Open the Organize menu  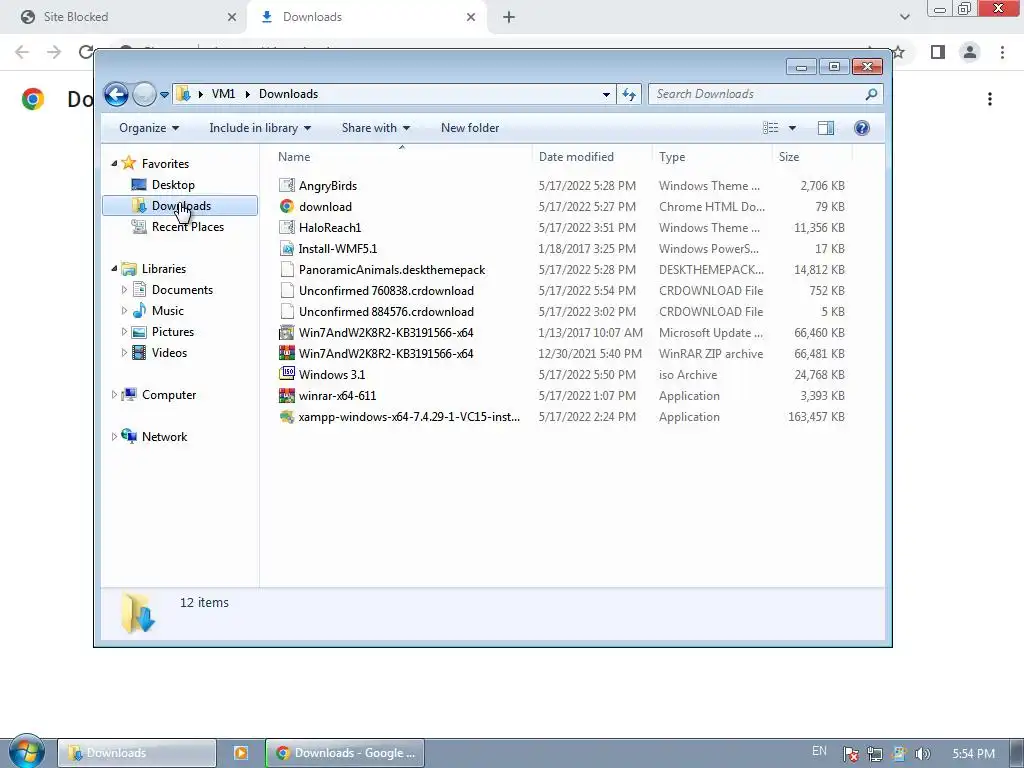149,128
